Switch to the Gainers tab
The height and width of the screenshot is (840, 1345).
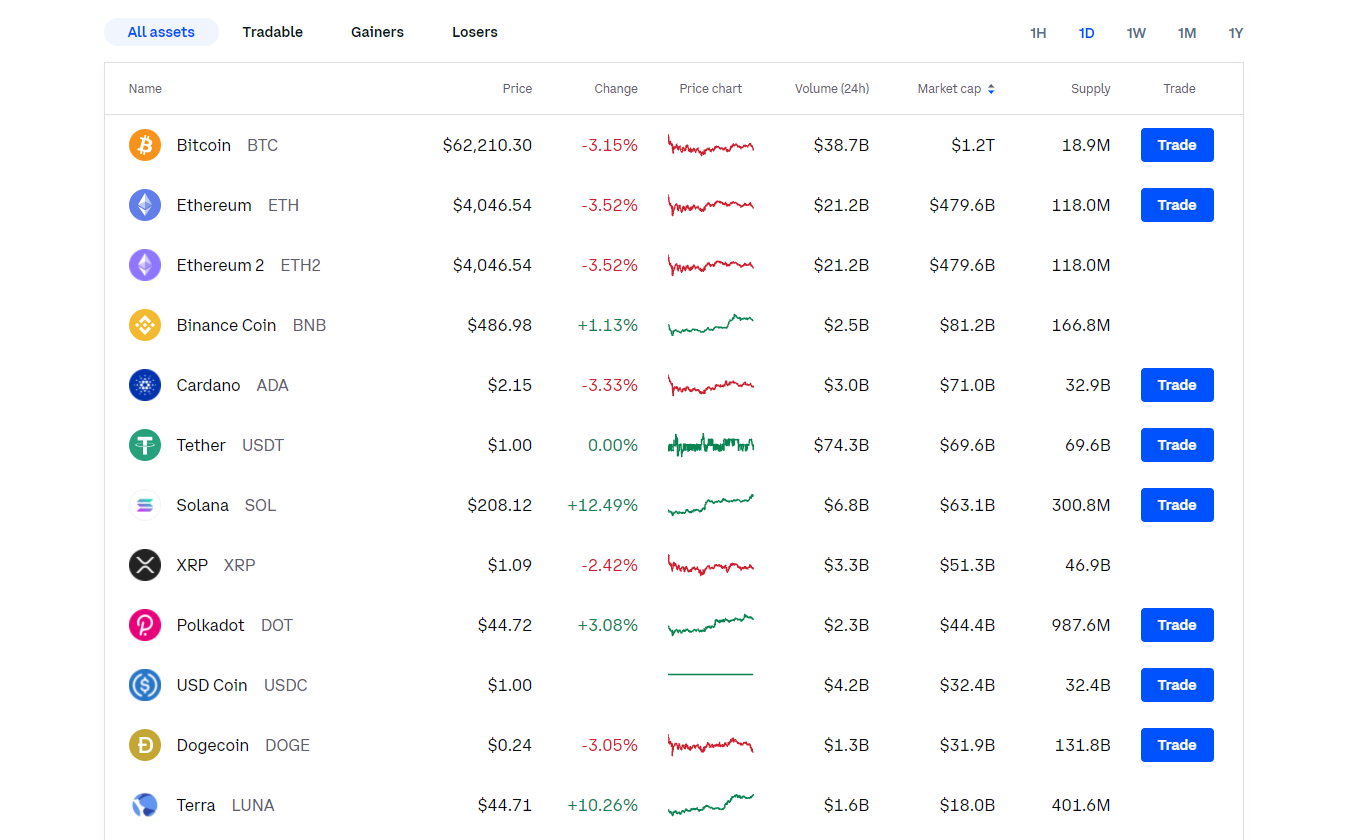pyautogui.click(x=377, y=32)
